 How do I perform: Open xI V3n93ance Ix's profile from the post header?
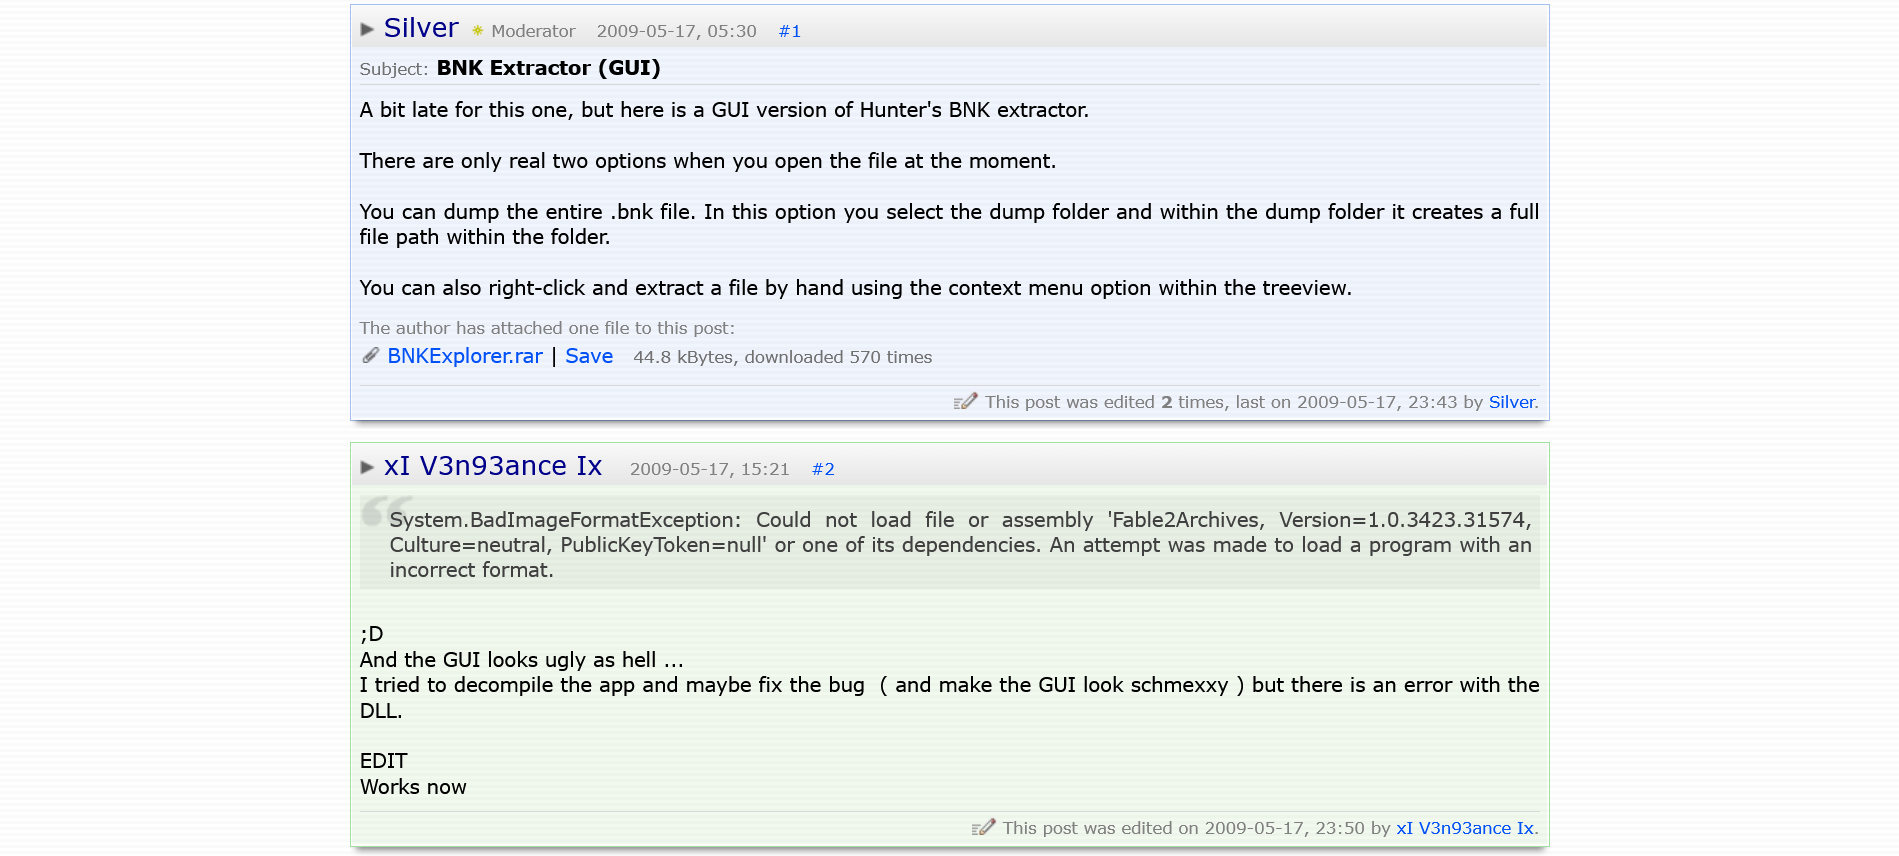[492, 466]
